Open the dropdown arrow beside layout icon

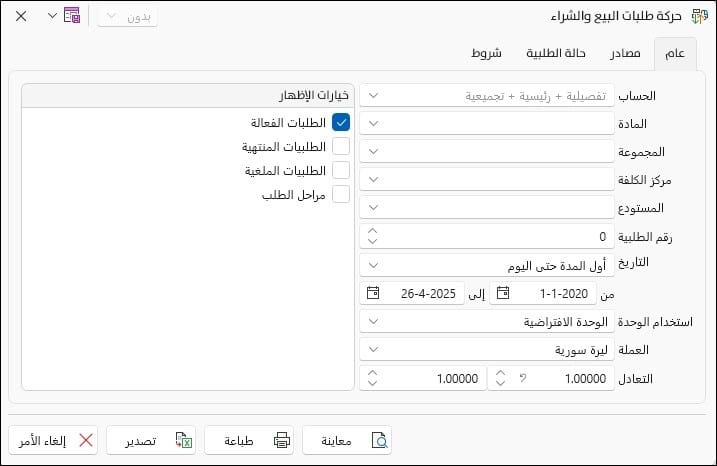click(x=53, y=16)
